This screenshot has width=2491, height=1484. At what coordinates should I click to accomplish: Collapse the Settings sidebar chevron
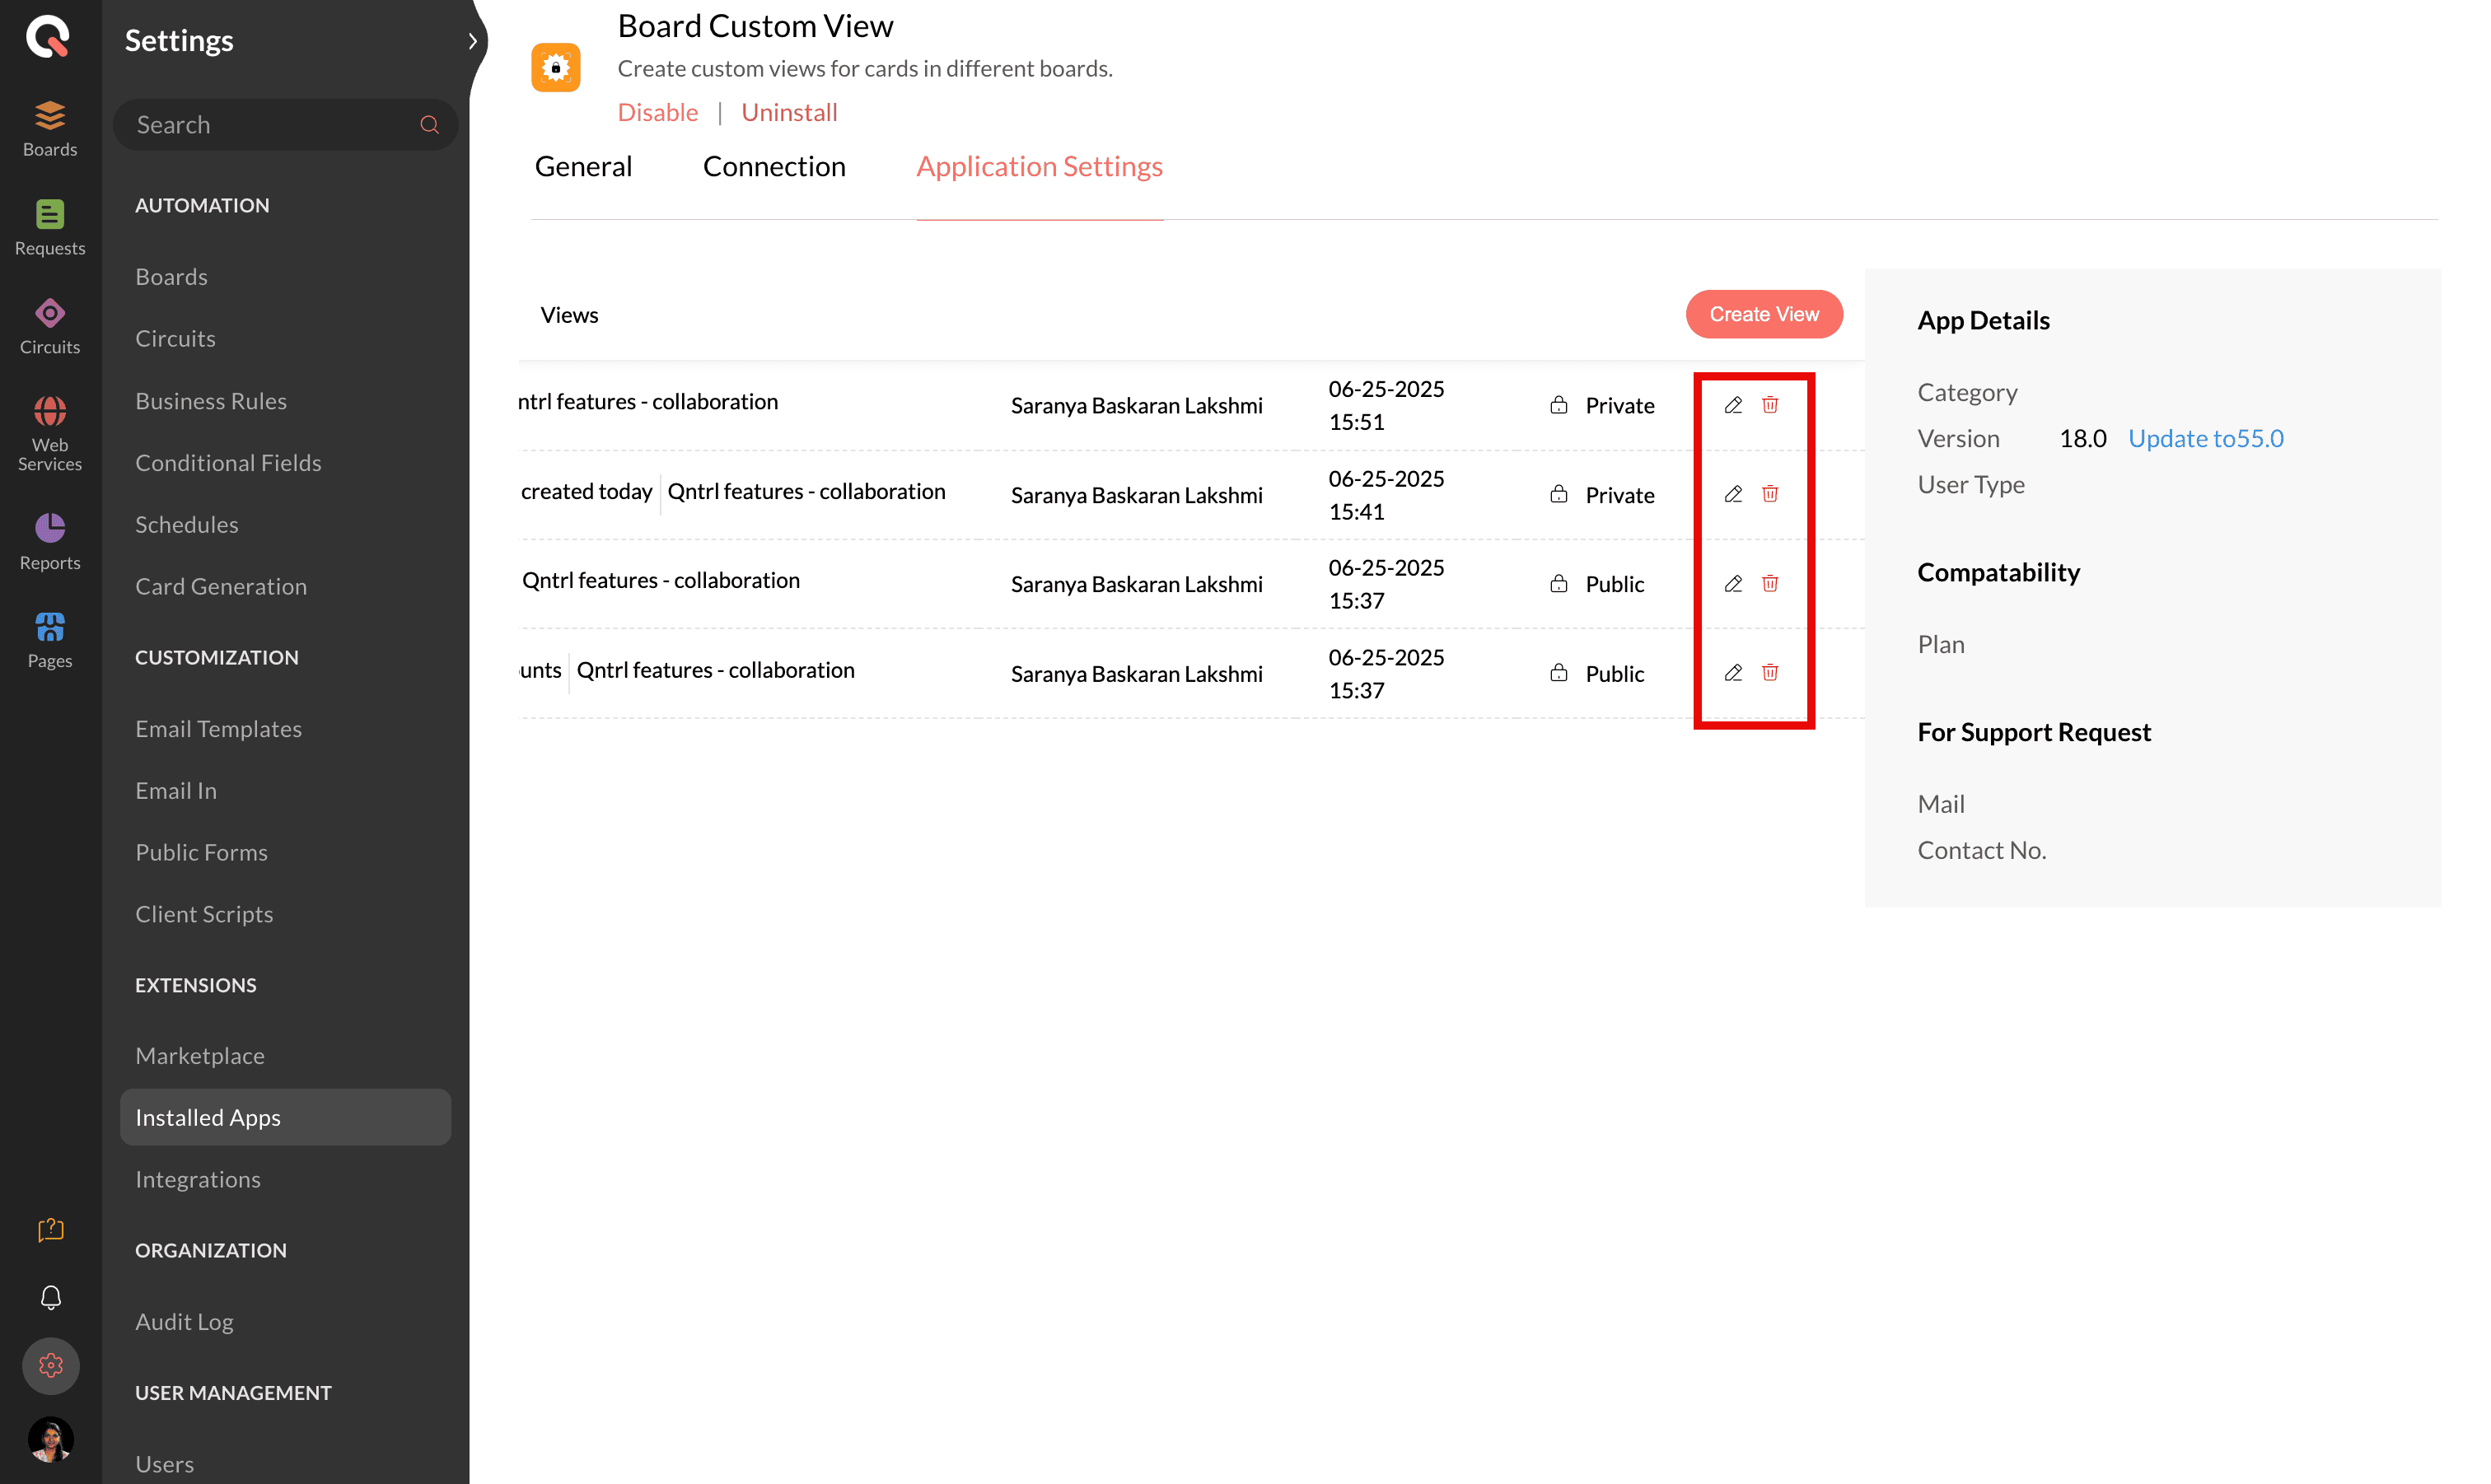472,41
